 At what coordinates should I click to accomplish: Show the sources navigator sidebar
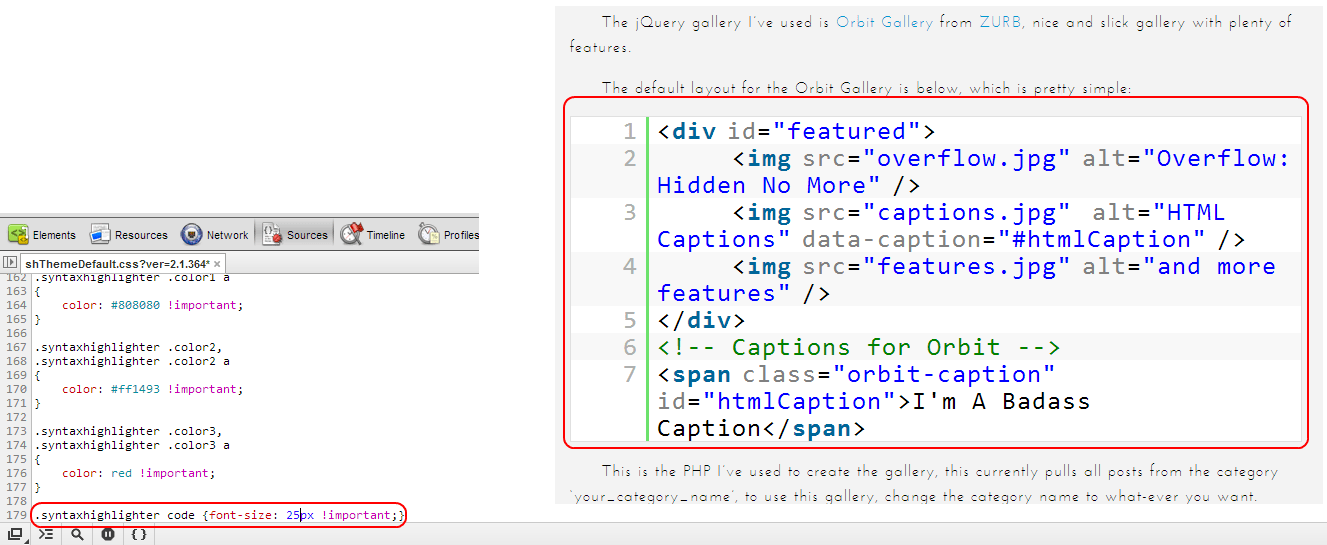point(10,262)
